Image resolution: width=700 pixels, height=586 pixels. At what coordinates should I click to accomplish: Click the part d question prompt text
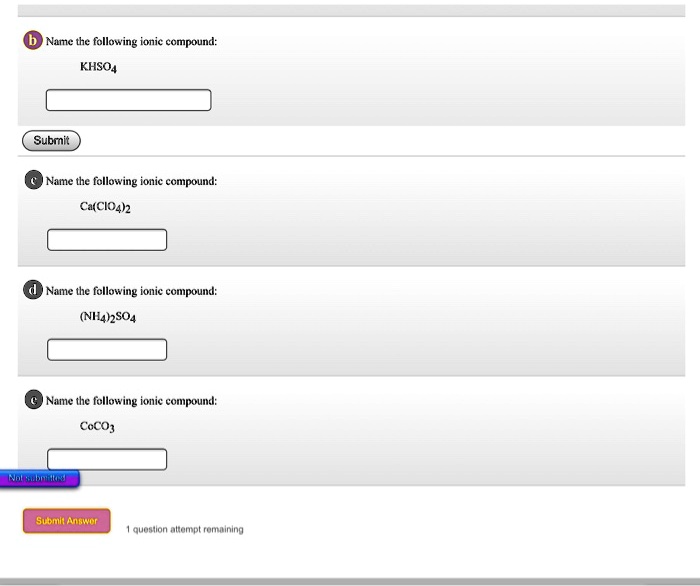[131, 291]
